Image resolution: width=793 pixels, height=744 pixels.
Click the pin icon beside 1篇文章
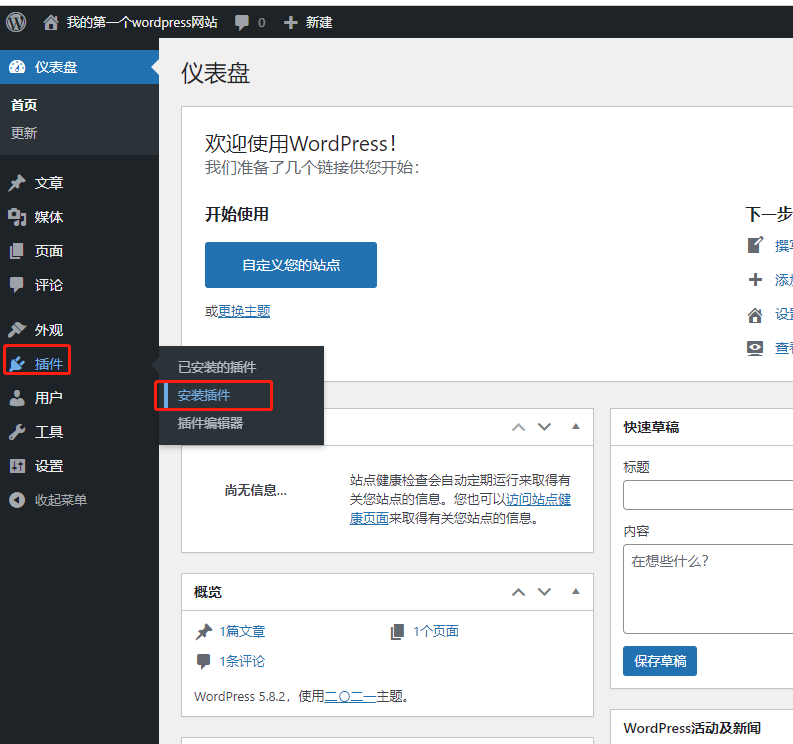click(204, 632)
